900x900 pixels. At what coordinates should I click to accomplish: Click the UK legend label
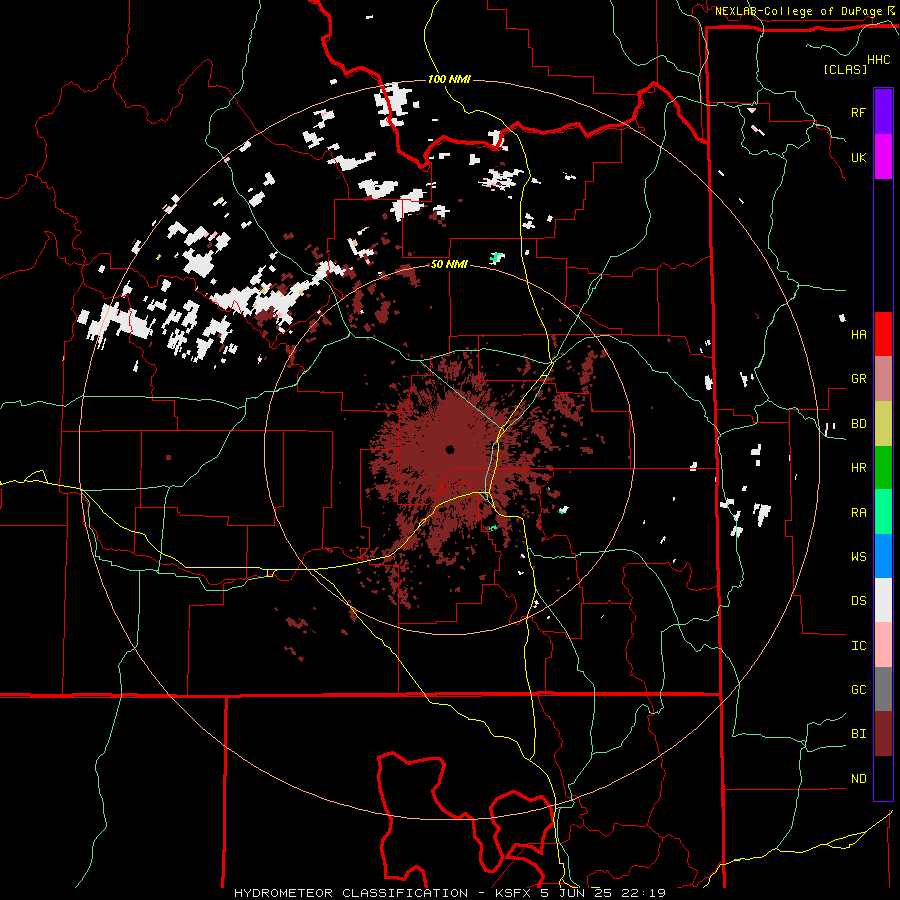(x=858, y=157)
